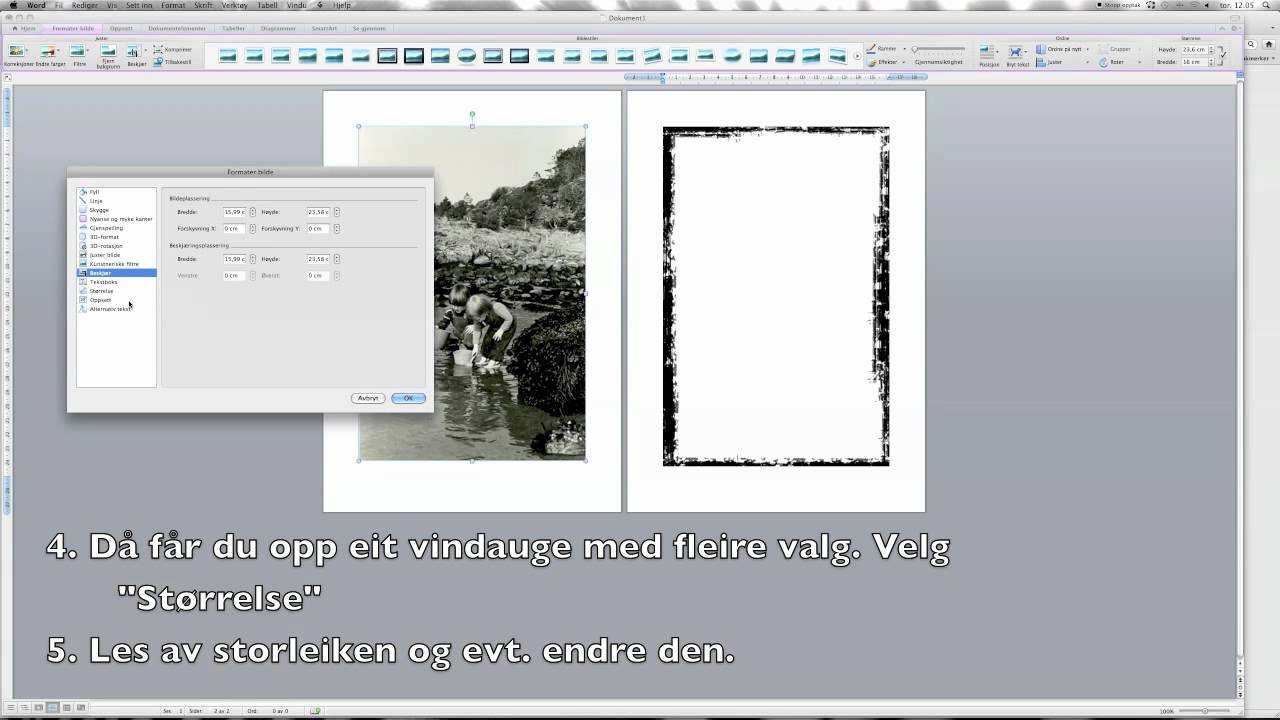Choose the oval picture style thumbnail

pos(466,55)
